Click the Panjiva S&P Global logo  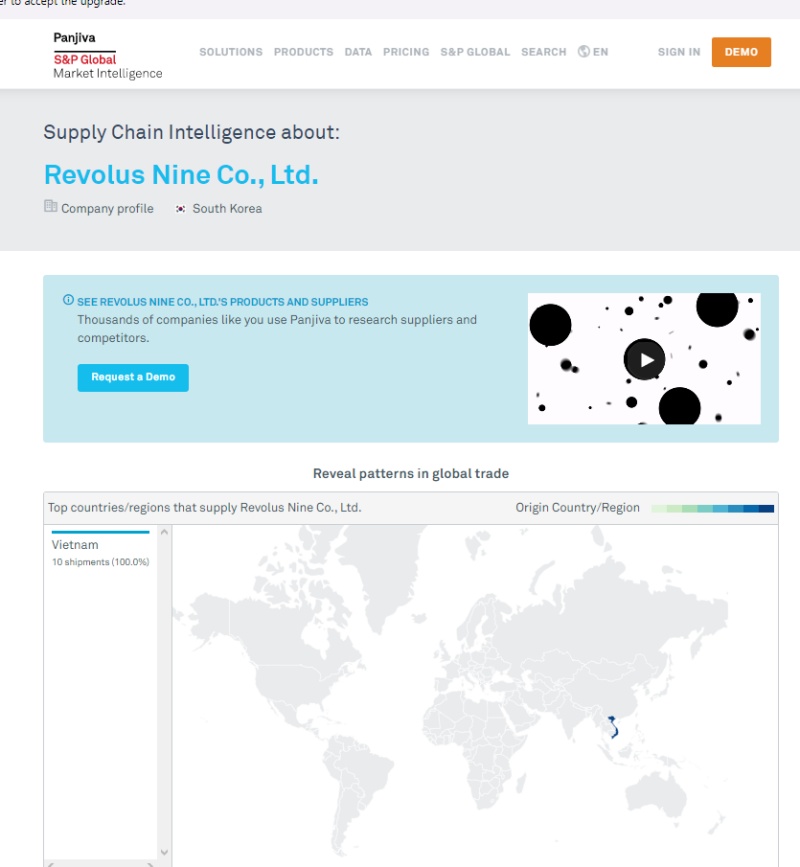(107, 55)
